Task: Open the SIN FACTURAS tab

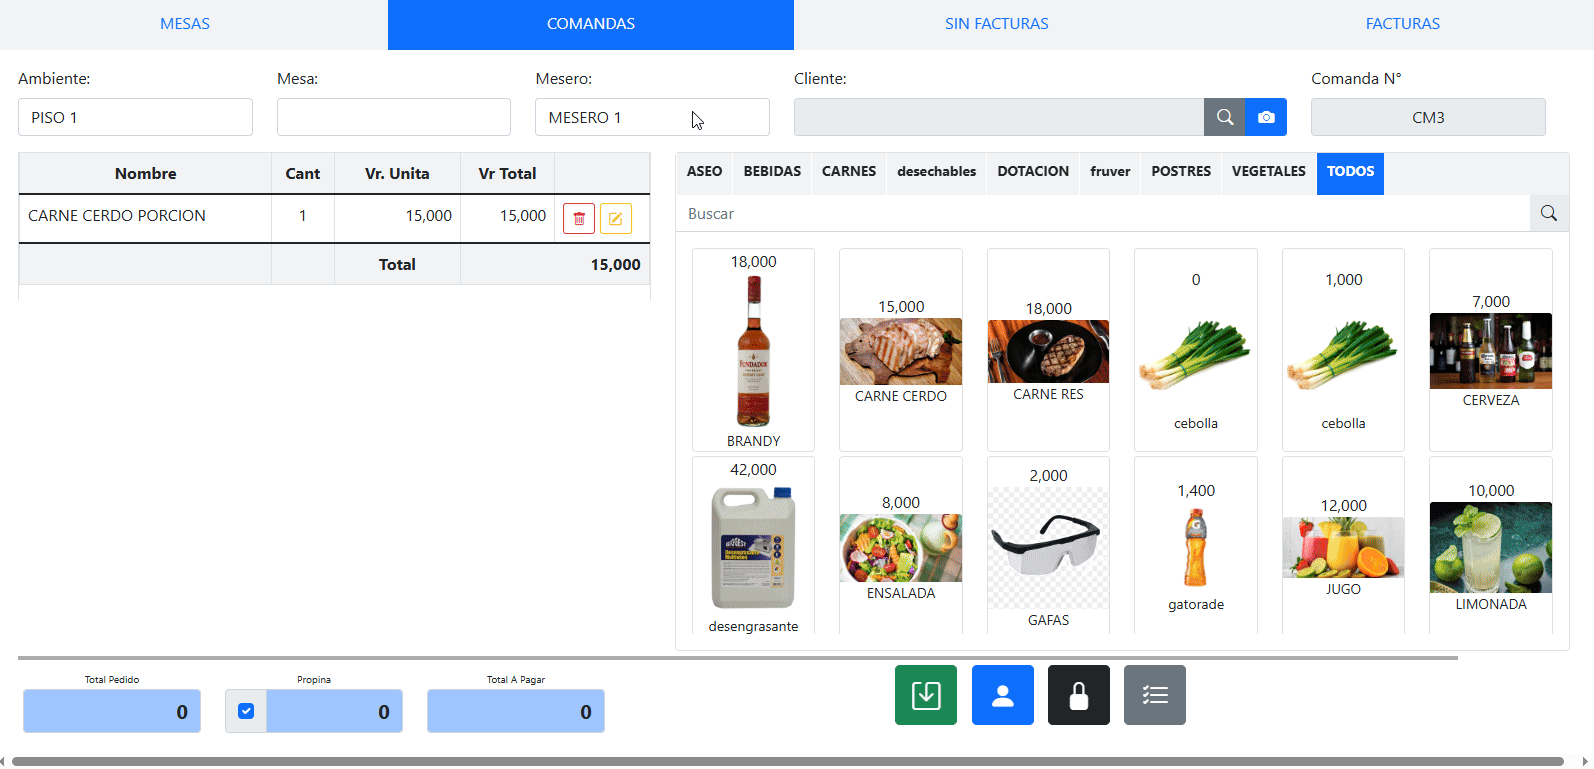Action: 996,24
